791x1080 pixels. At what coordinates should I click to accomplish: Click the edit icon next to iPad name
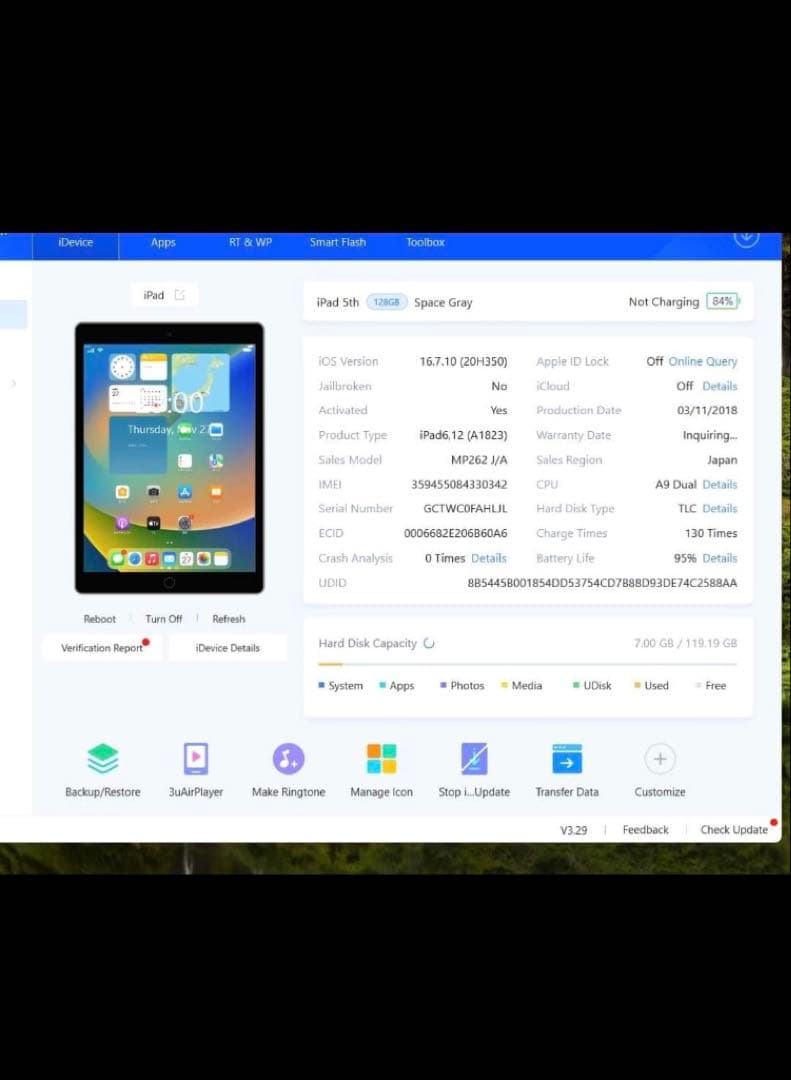pyautogui.click(x=180, y=295)
